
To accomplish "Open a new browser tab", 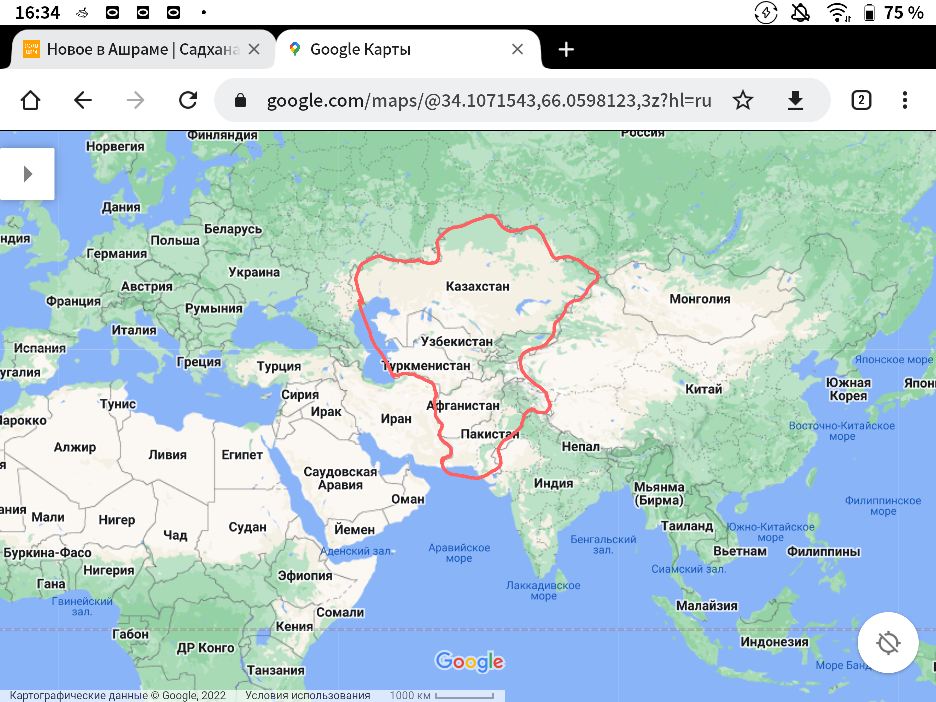I will click(566, 49).
